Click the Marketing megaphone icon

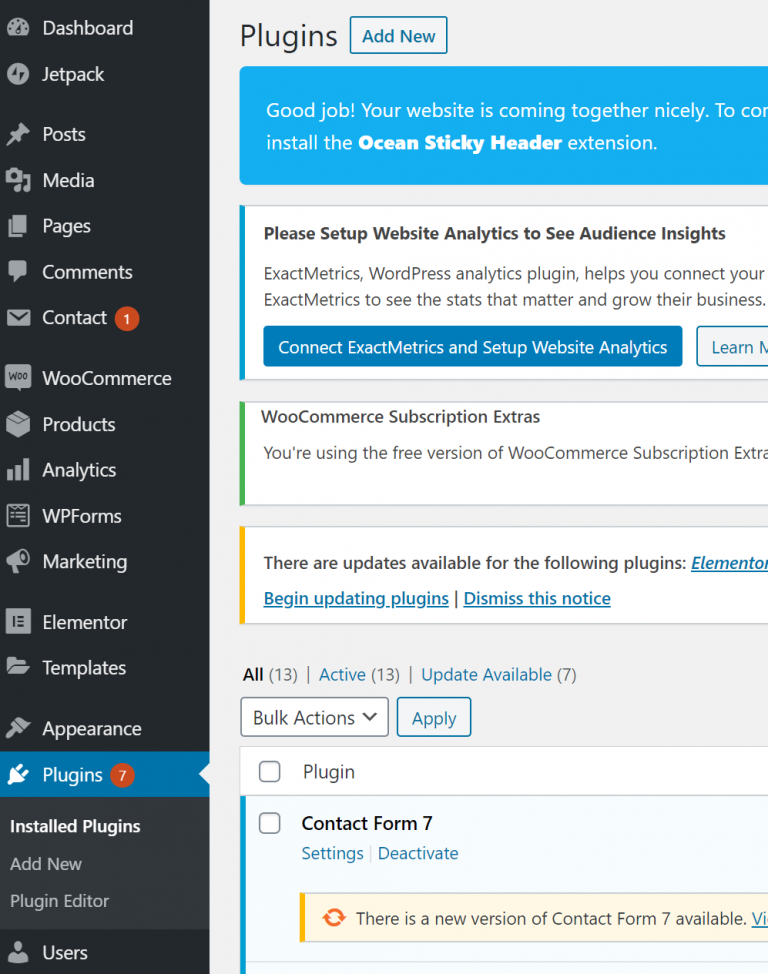18,562
